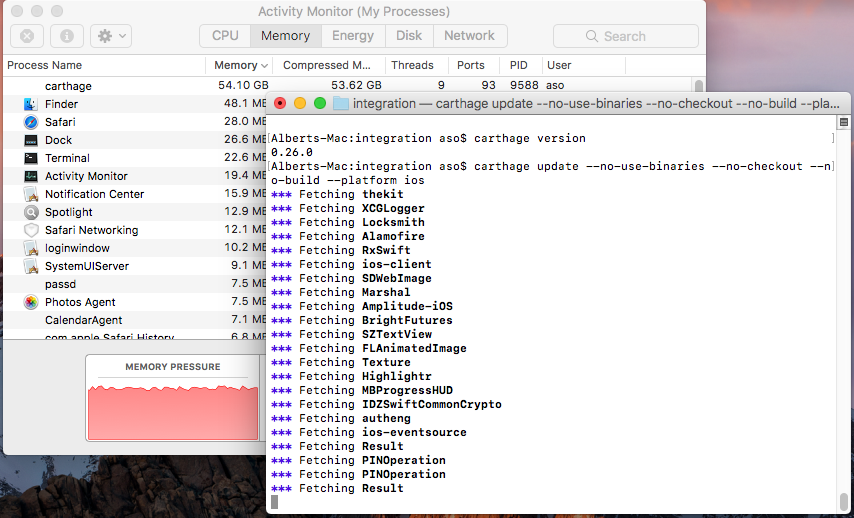
Task: Click the Terminal window zoom button
Action: pos(320,103)
